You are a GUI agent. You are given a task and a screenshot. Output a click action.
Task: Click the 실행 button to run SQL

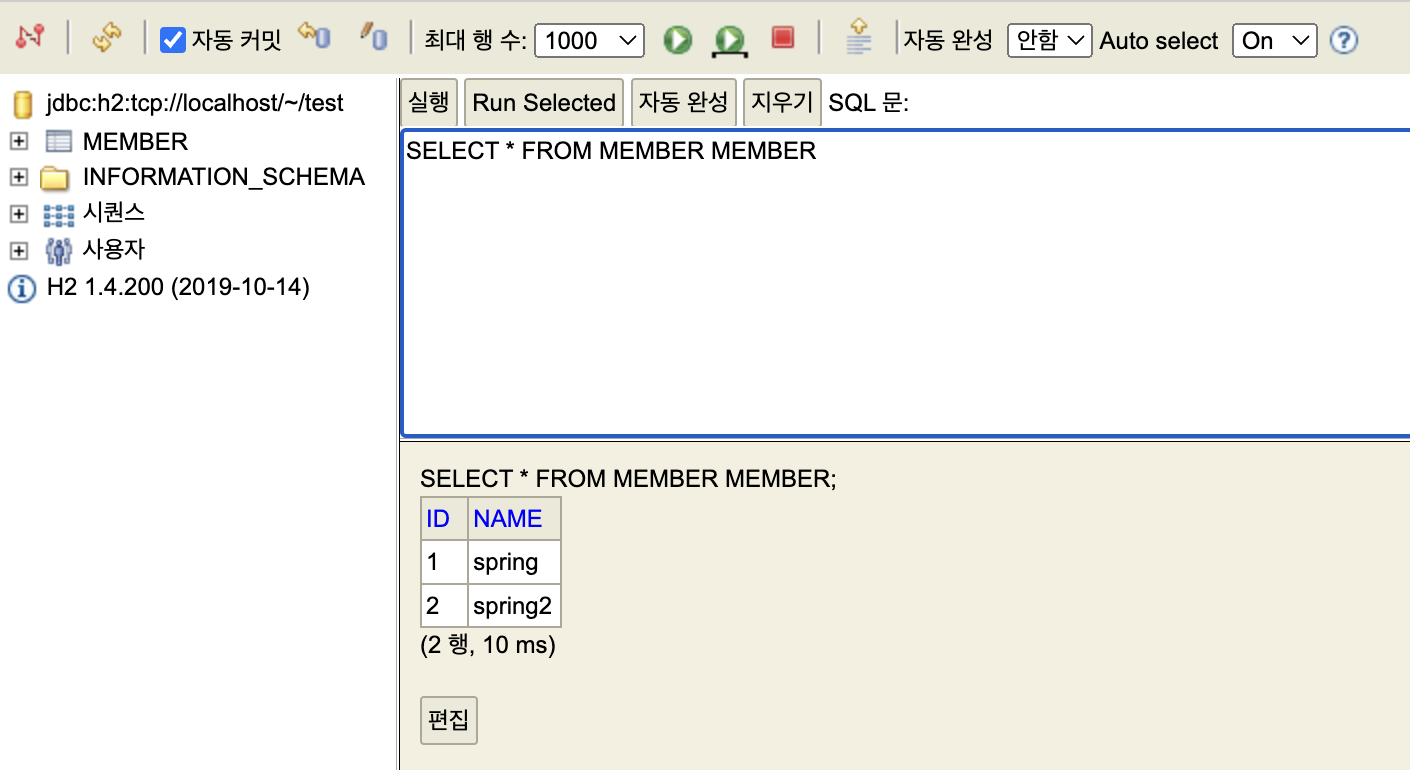coord(428,101)
